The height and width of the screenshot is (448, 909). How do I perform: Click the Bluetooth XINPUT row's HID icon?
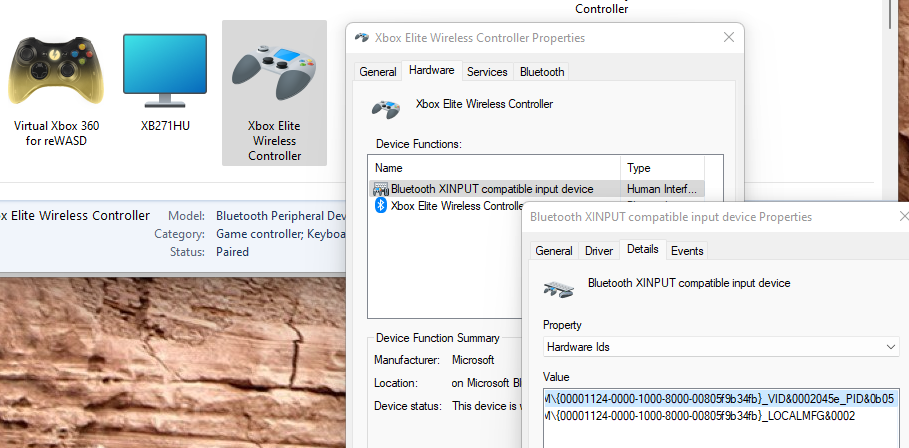pos(381,189)
